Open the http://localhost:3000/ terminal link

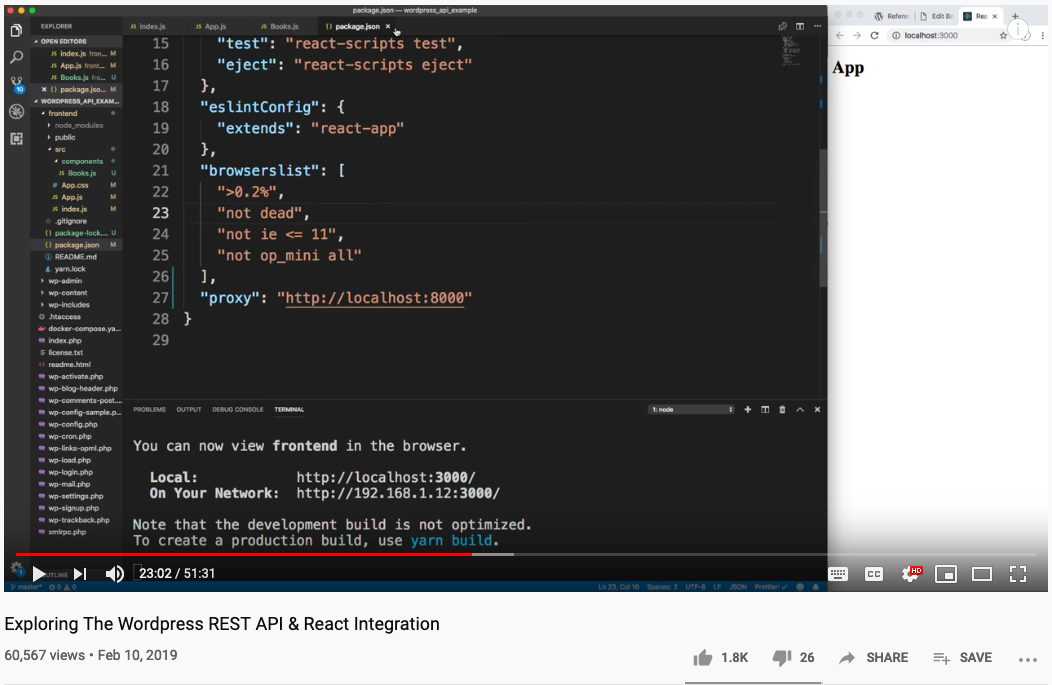386,477
